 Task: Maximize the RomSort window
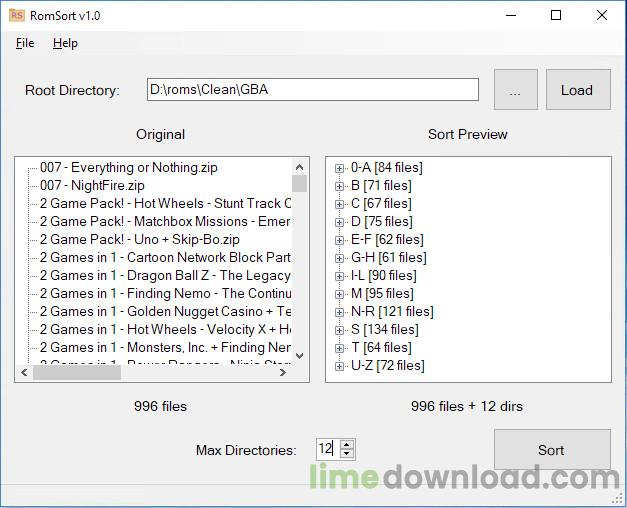pyautogui.click(x=556, y=15)
